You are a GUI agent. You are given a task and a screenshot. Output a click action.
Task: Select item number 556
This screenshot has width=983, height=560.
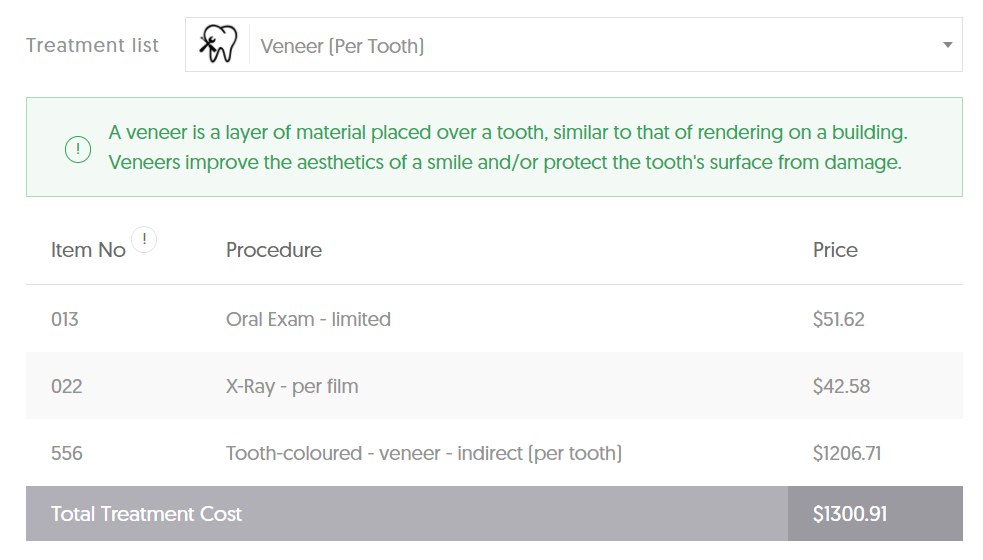[x=67, y=453]
